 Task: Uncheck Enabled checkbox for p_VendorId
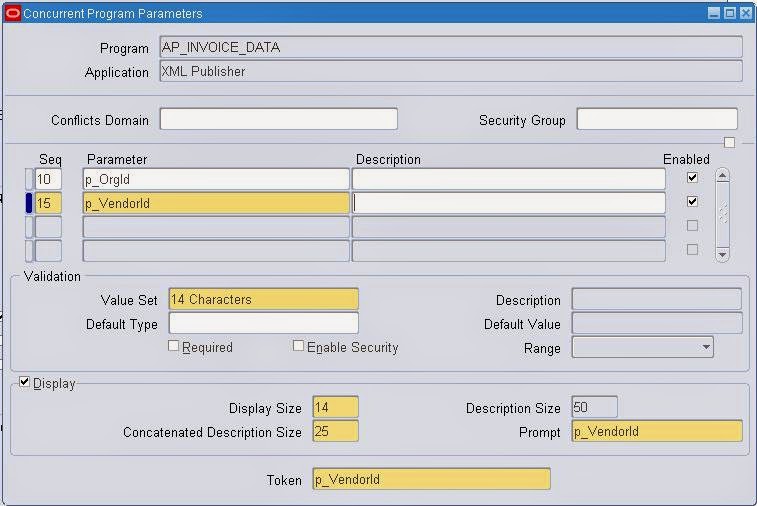pyautogui.click(x=692, y=201)
